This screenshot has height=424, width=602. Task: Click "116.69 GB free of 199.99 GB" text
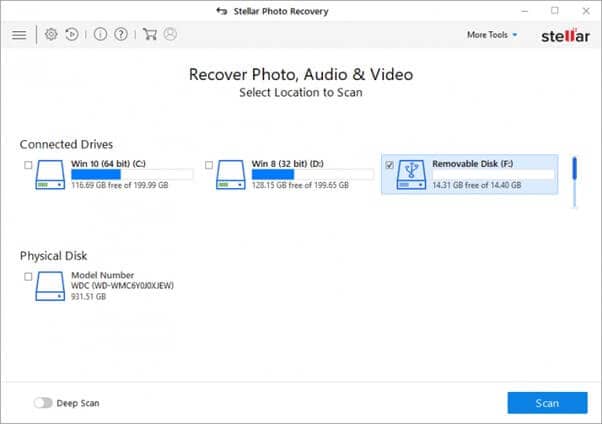pyautogui.click(x=120, y=185)
